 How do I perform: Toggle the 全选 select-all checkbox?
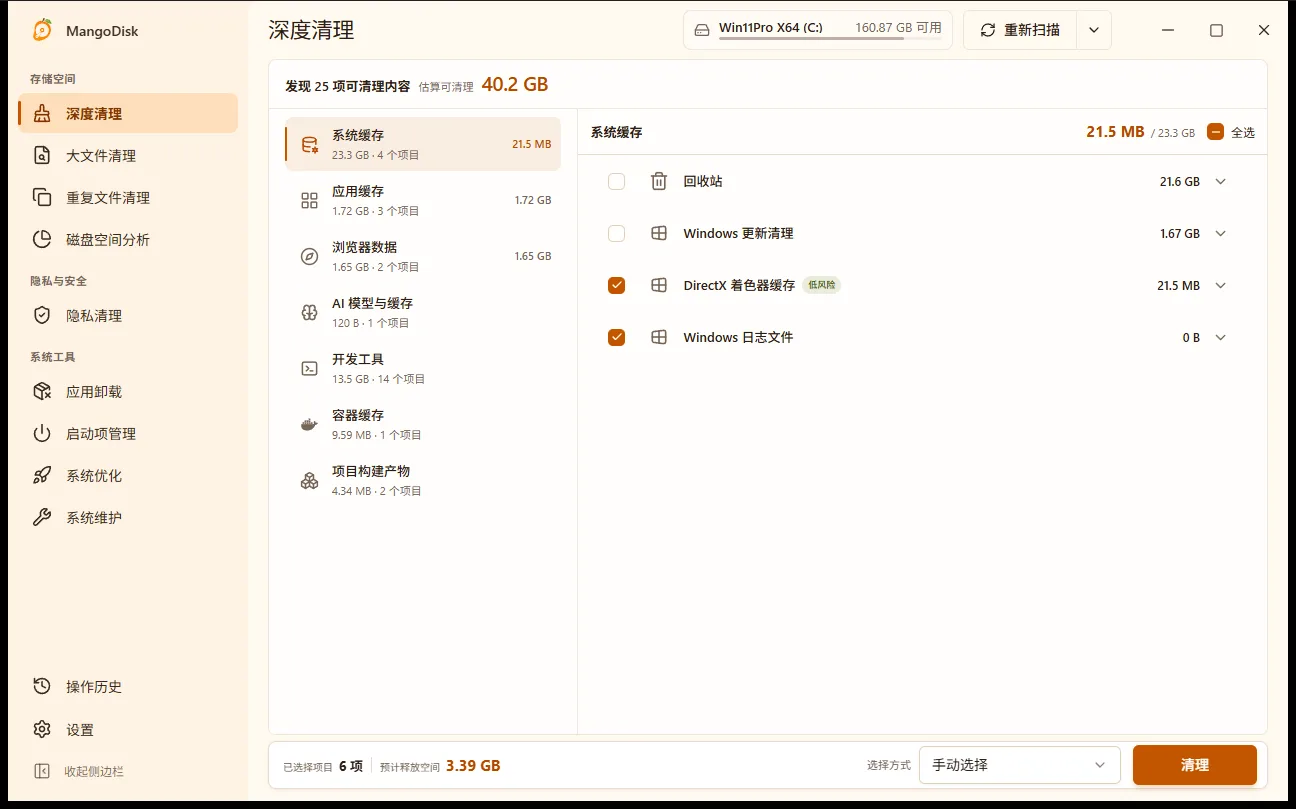pos(1215,132)
